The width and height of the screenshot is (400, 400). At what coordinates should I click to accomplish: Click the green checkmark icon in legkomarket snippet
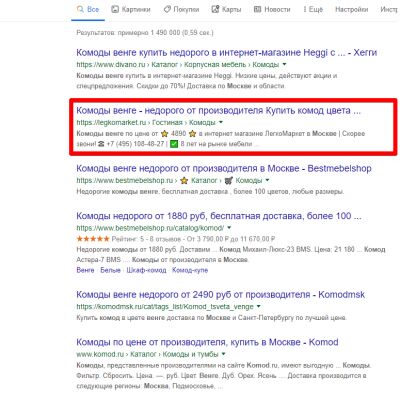[174, 144]
